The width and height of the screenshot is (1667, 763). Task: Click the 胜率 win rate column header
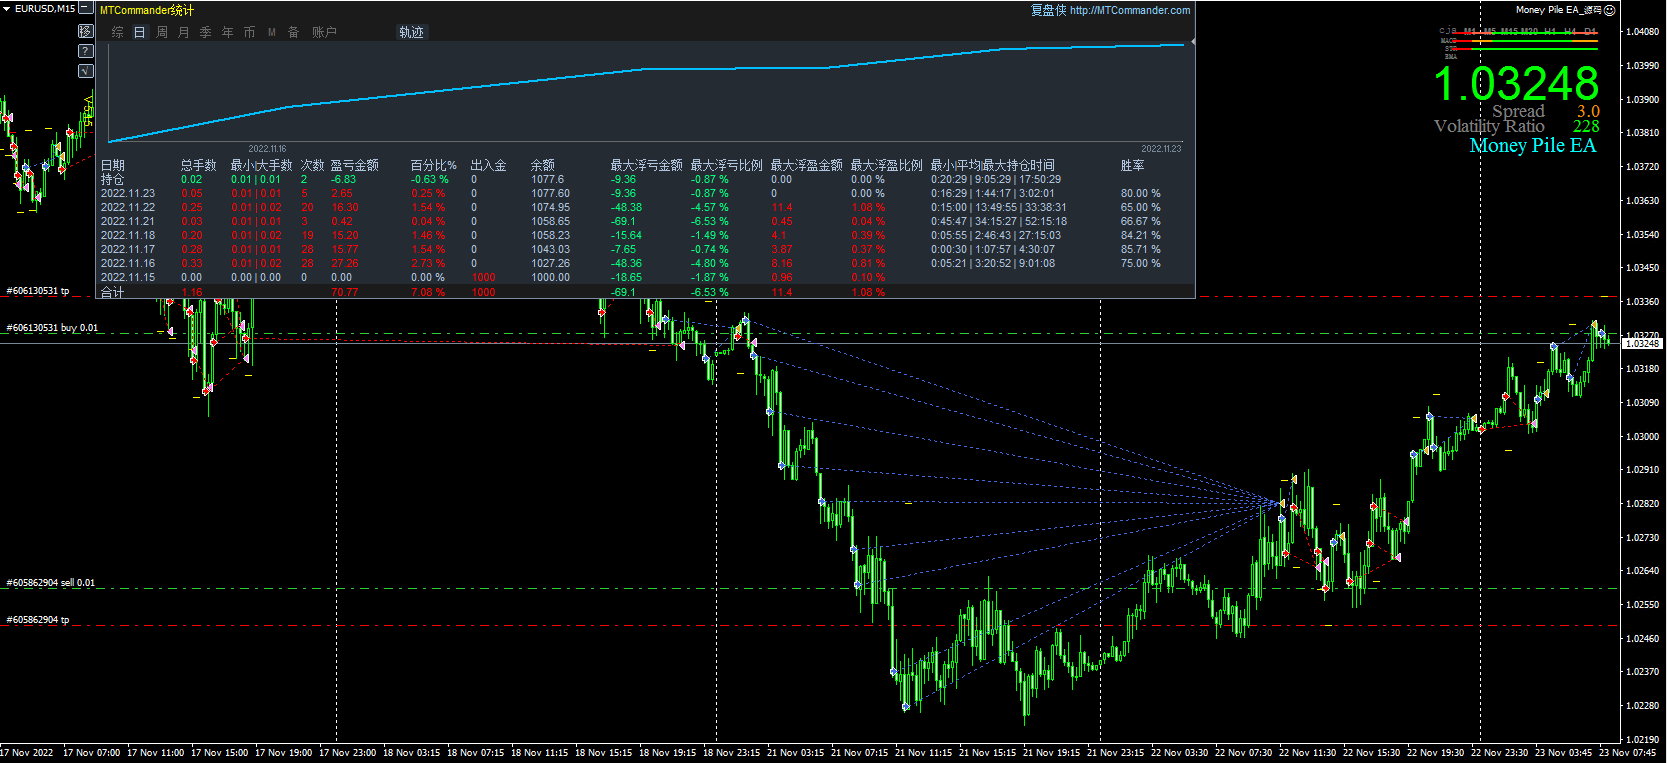point(1132,165)
